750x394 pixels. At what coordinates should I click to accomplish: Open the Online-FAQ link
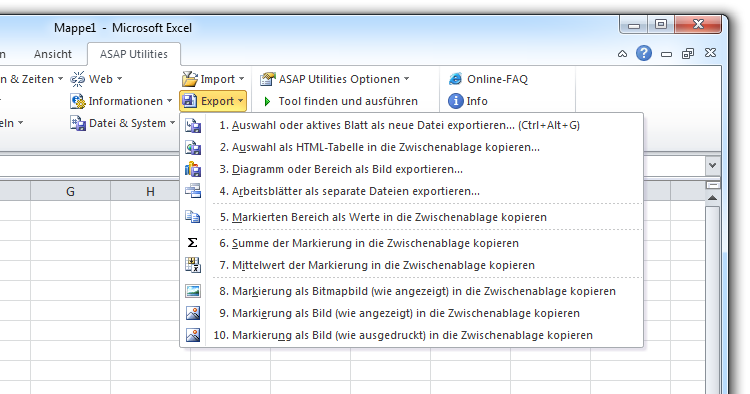coord(497,79)
